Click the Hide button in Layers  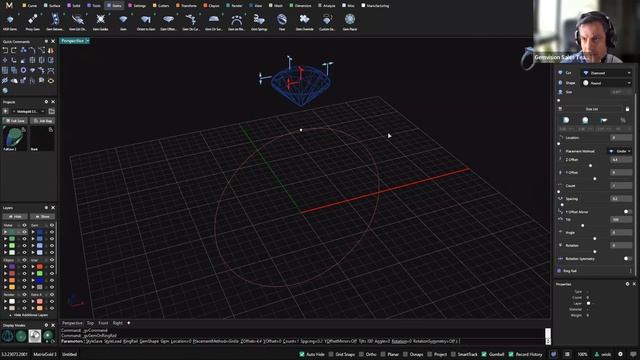pyautogui.click(x=15, y=216)
